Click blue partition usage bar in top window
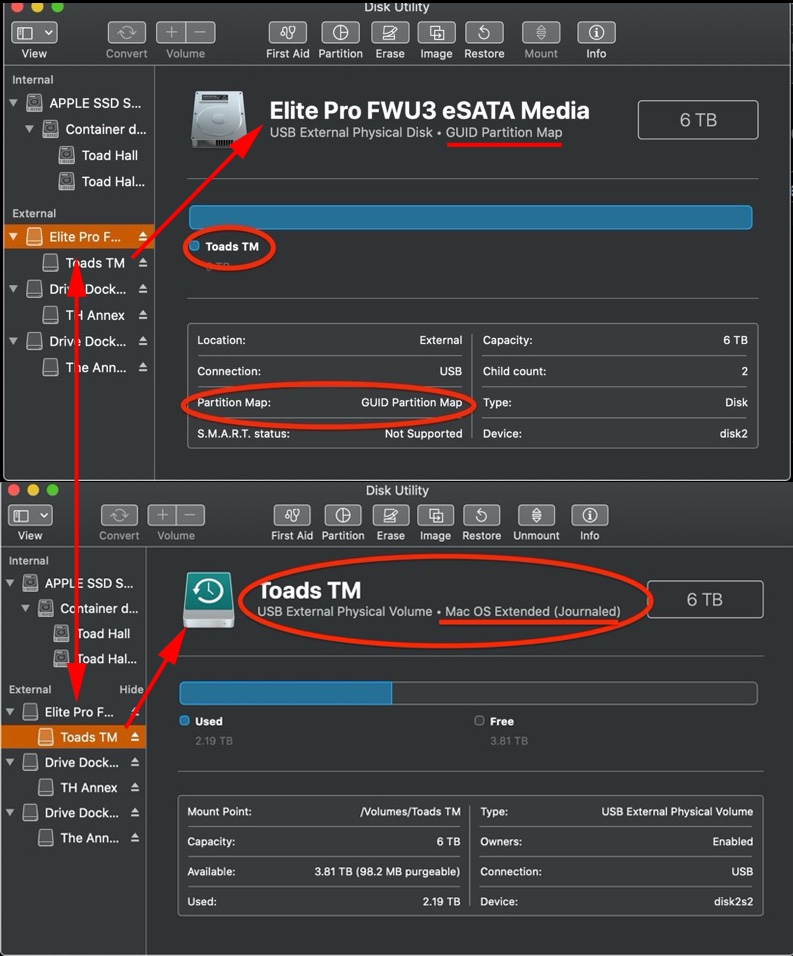This screenshot has height=956, width=793. tap(471, 218)
